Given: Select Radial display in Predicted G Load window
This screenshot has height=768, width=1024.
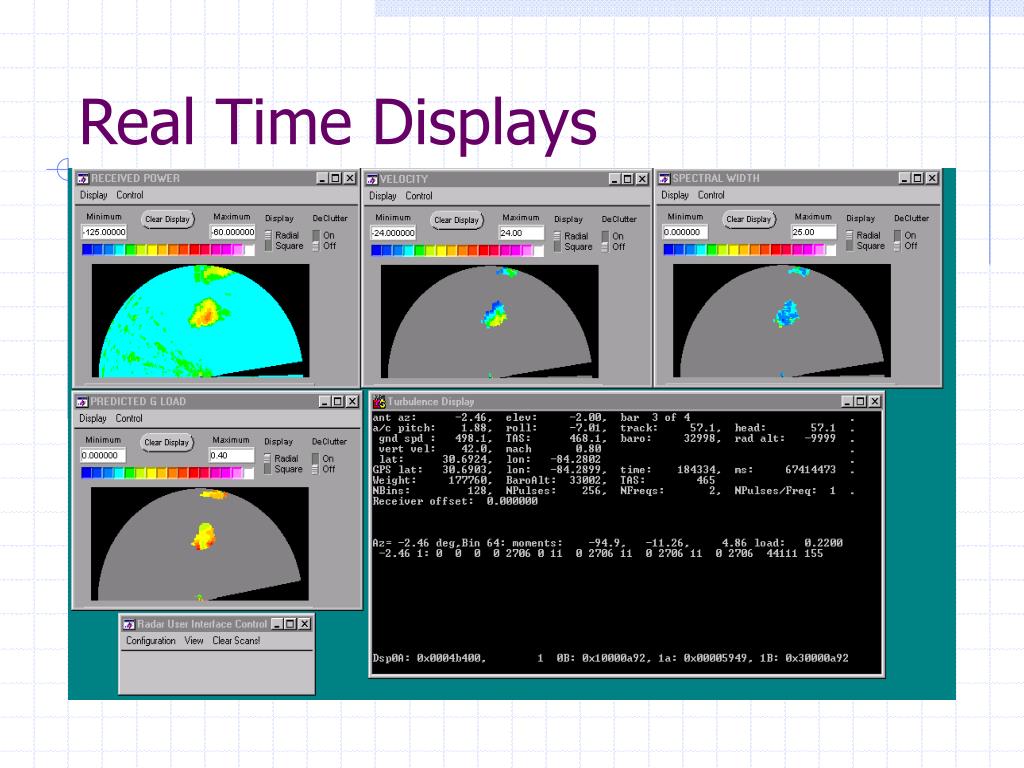Looking at the screenshot, I should [x=268, y=458].
